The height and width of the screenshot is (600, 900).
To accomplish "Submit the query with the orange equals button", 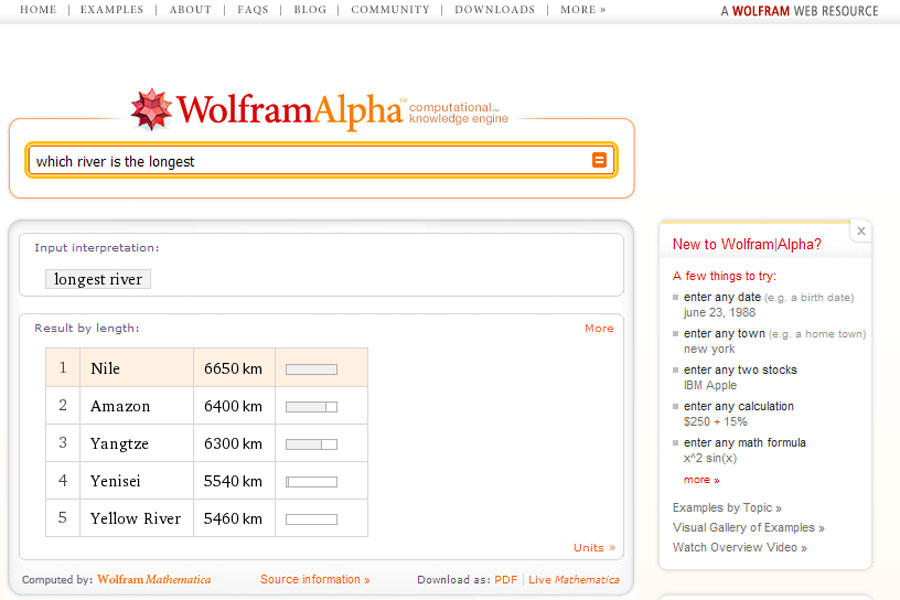I will click(x=600, y=159).
